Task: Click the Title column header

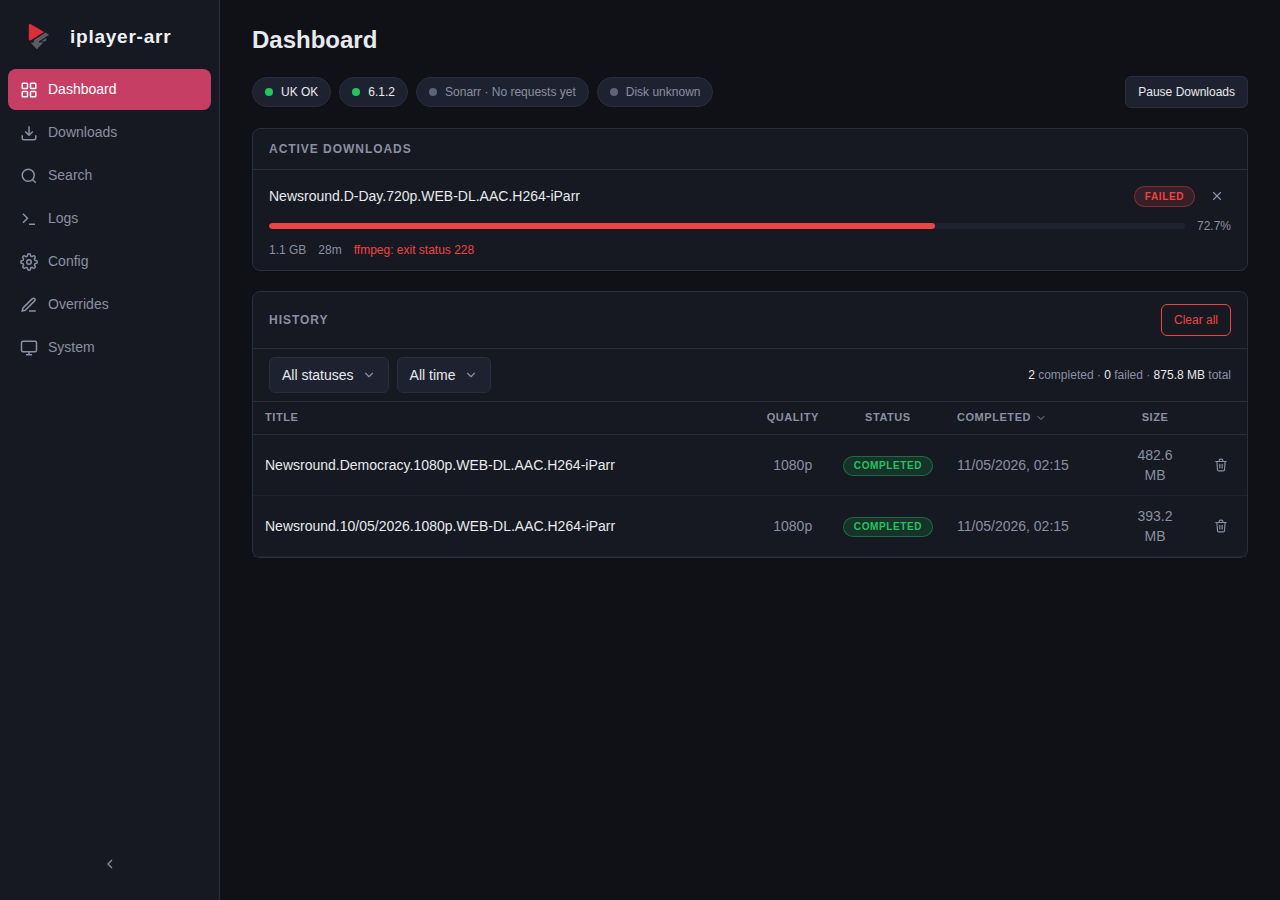Action: (x=281, y=417)
